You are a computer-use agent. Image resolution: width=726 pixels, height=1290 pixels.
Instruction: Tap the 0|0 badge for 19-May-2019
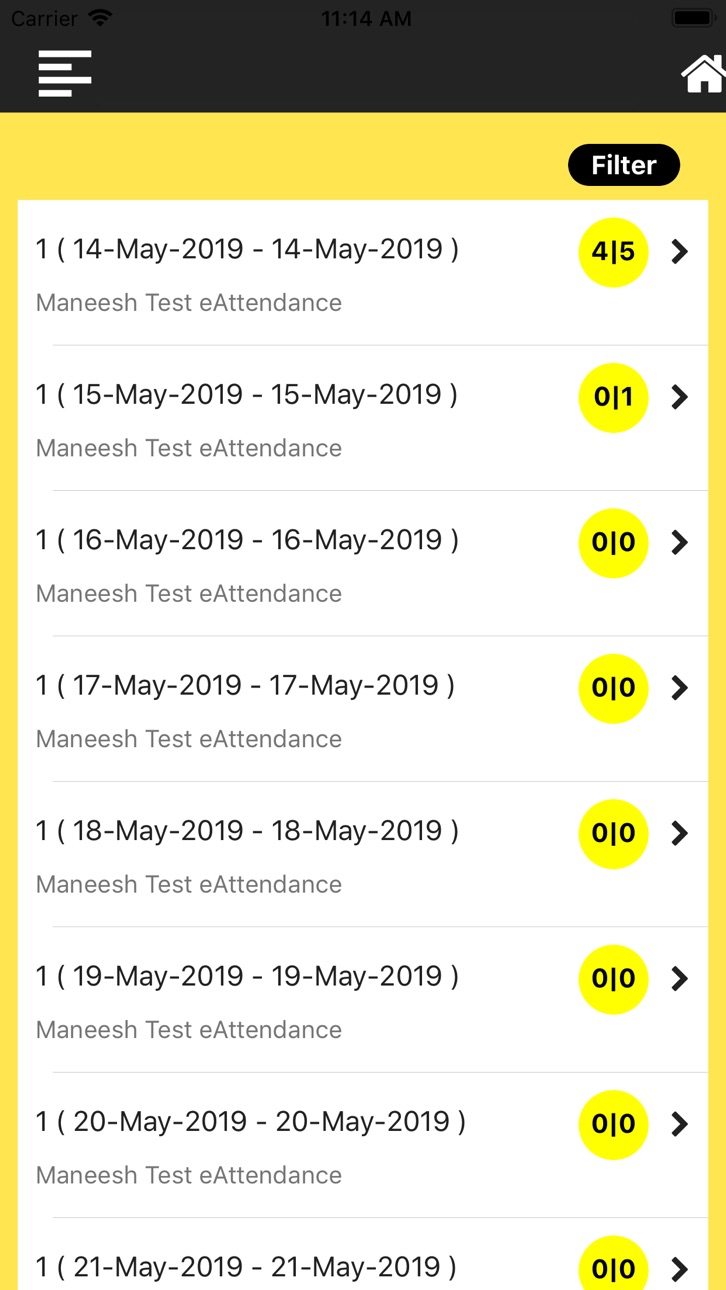tap(613, 979)
